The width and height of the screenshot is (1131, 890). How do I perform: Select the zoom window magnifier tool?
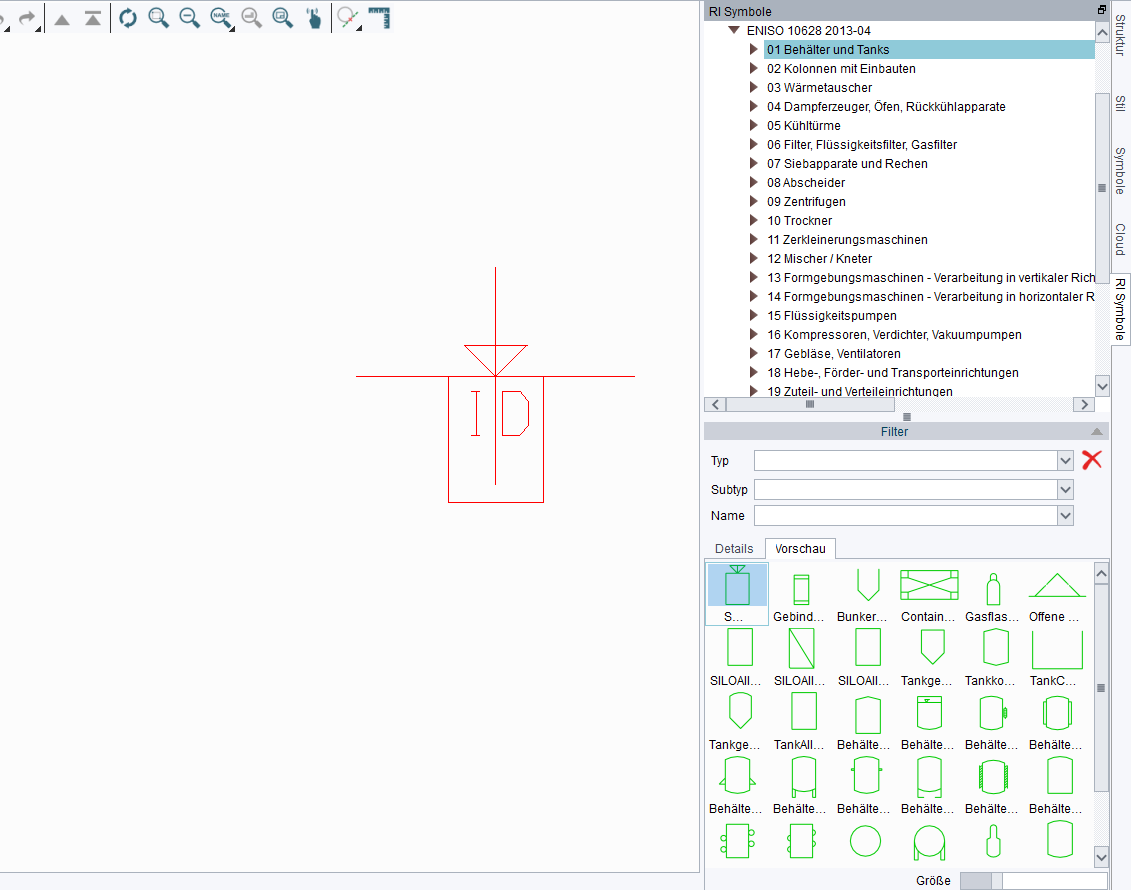pyautogui.click(x=159, y=18)
